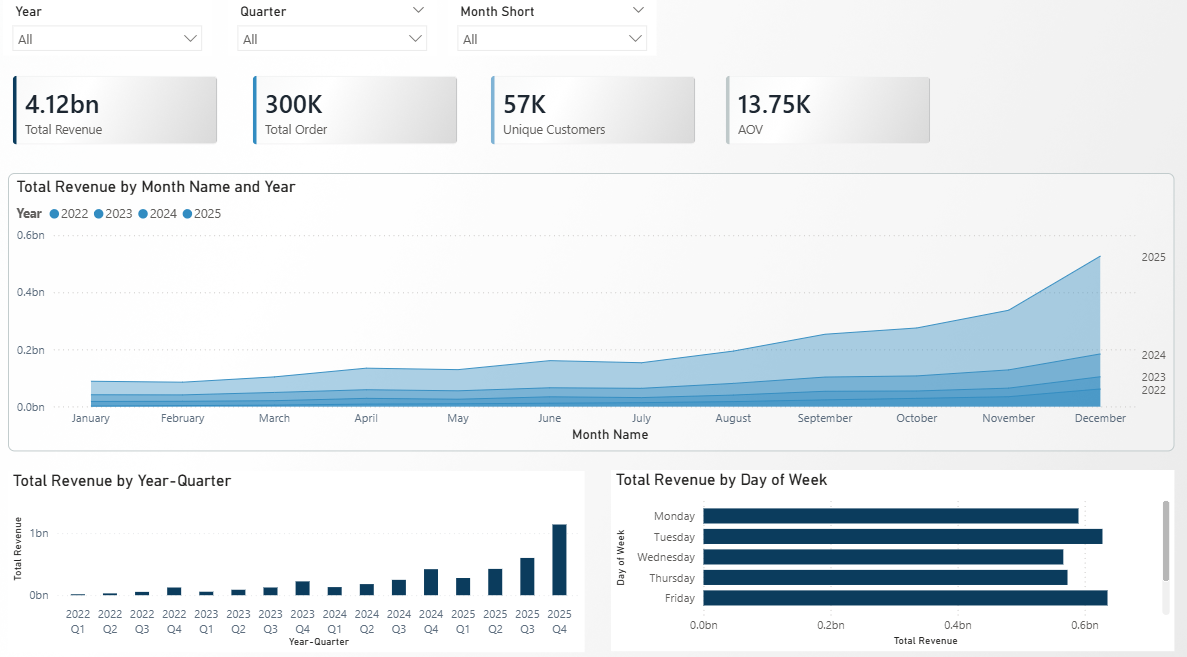Select the 2025 Q2 revenue bar
Image resolution: width=1187 pixels, height=657 pixels.
coord(495,582)
